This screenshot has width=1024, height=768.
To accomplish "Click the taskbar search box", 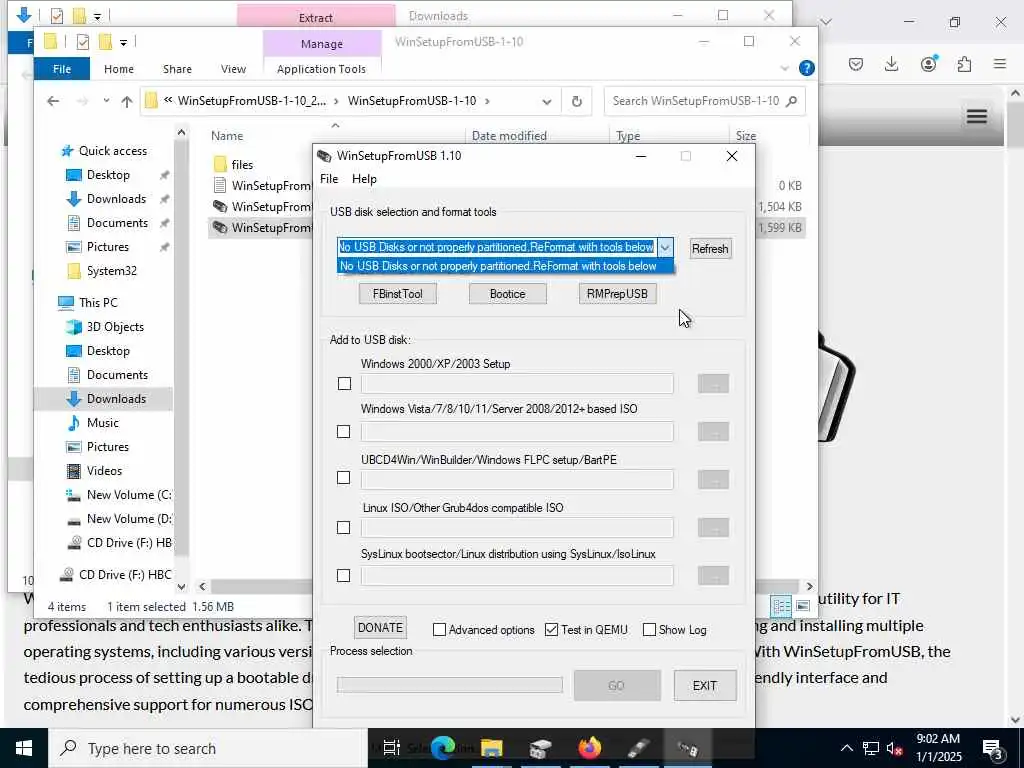I will click(x=208, y=748).
